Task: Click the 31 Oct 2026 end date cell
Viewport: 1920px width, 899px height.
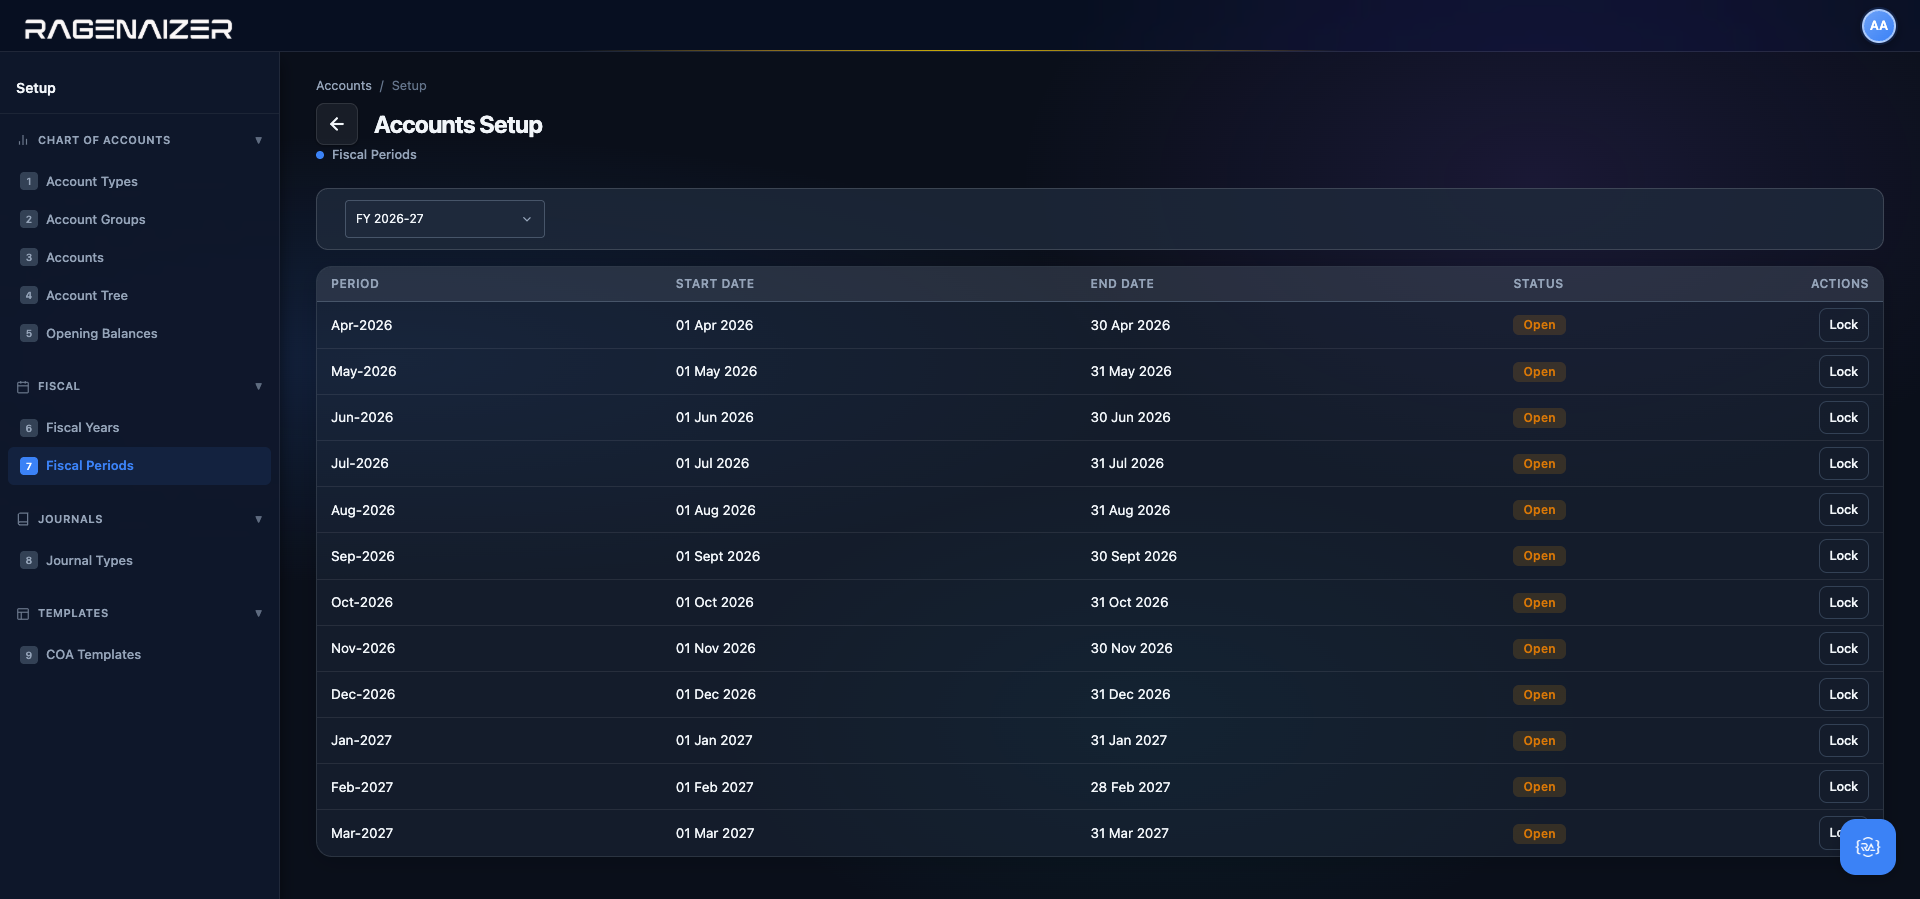Action: pyautogui.click(x=1129, y=603)
